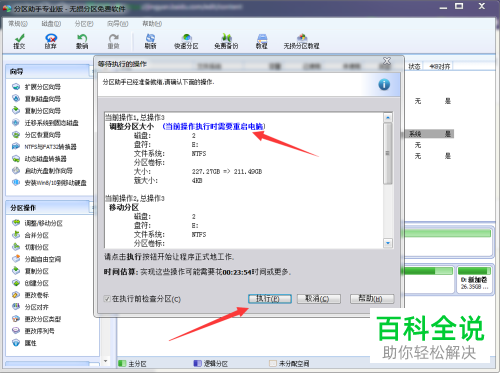Click the 4K对齐 column header
Viewport: 500px width, 373px height.
[x=440, y=66]
